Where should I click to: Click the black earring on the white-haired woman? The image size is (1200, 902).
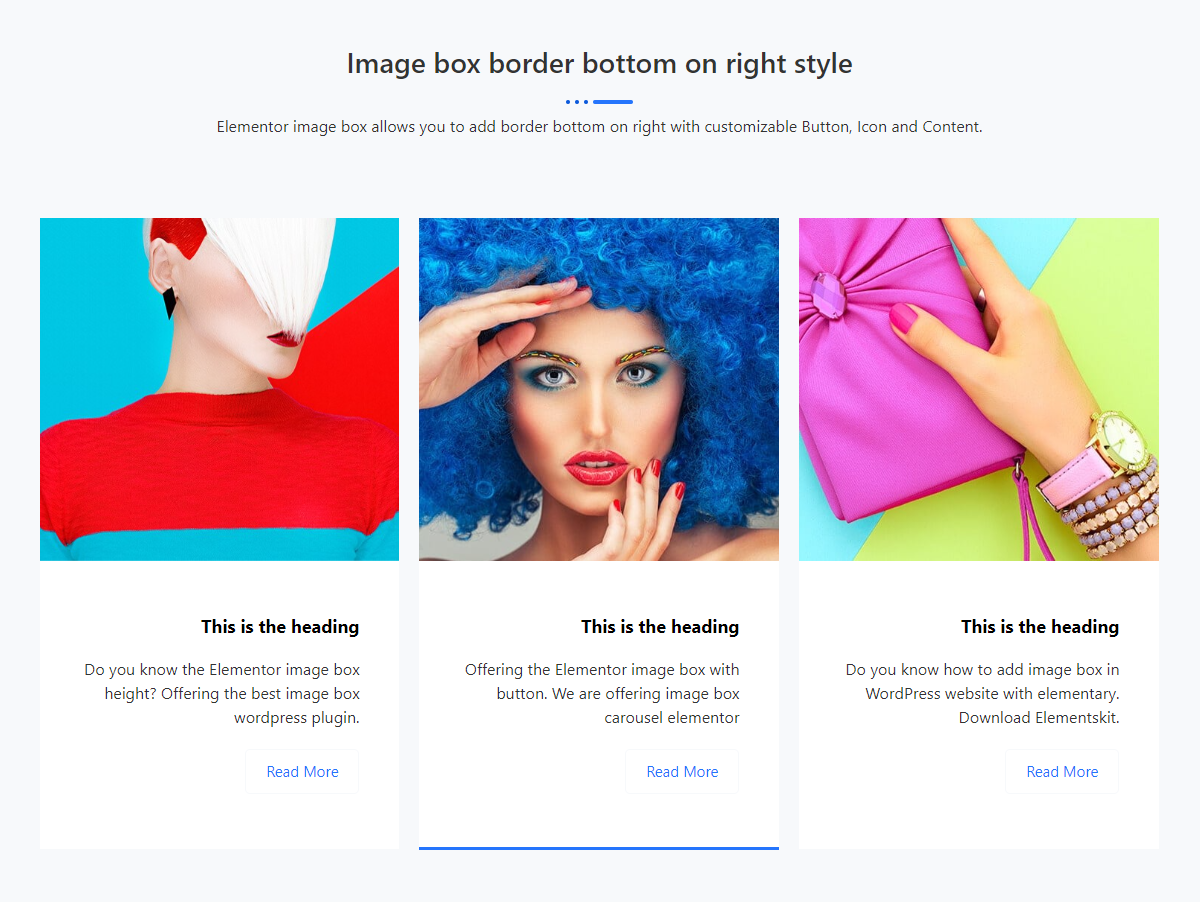coord(169,300)
